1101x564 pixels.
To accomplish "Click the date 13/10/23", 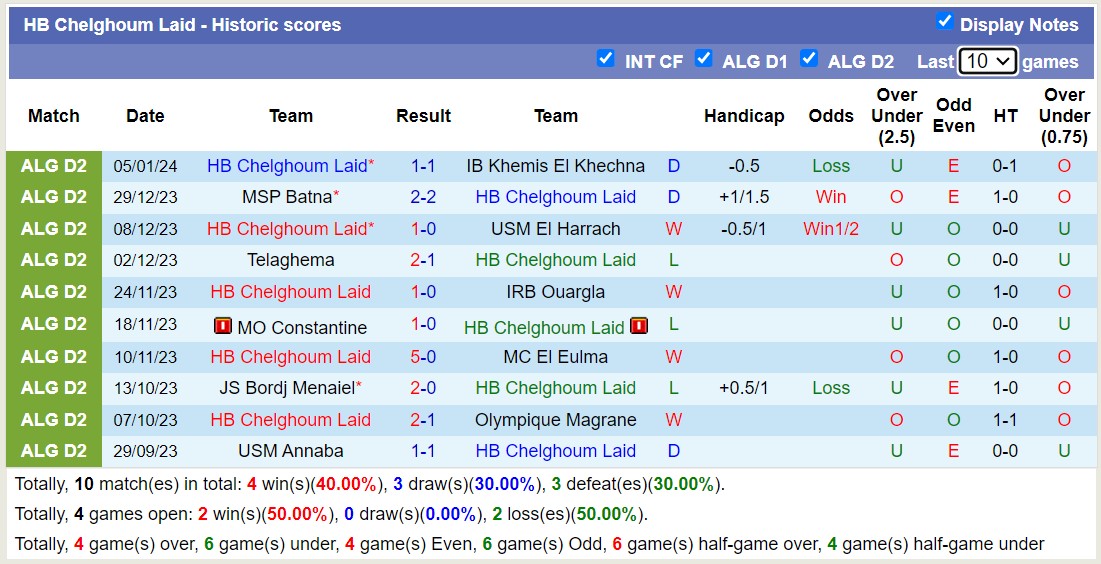I will (145, 388).
